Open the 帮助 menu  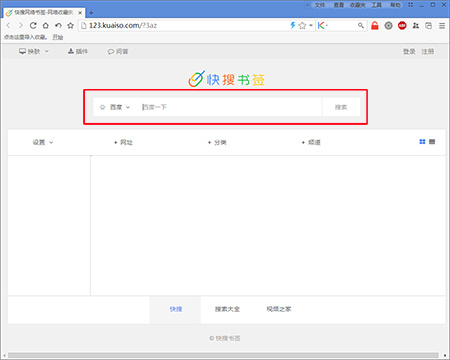coord(396,5)
